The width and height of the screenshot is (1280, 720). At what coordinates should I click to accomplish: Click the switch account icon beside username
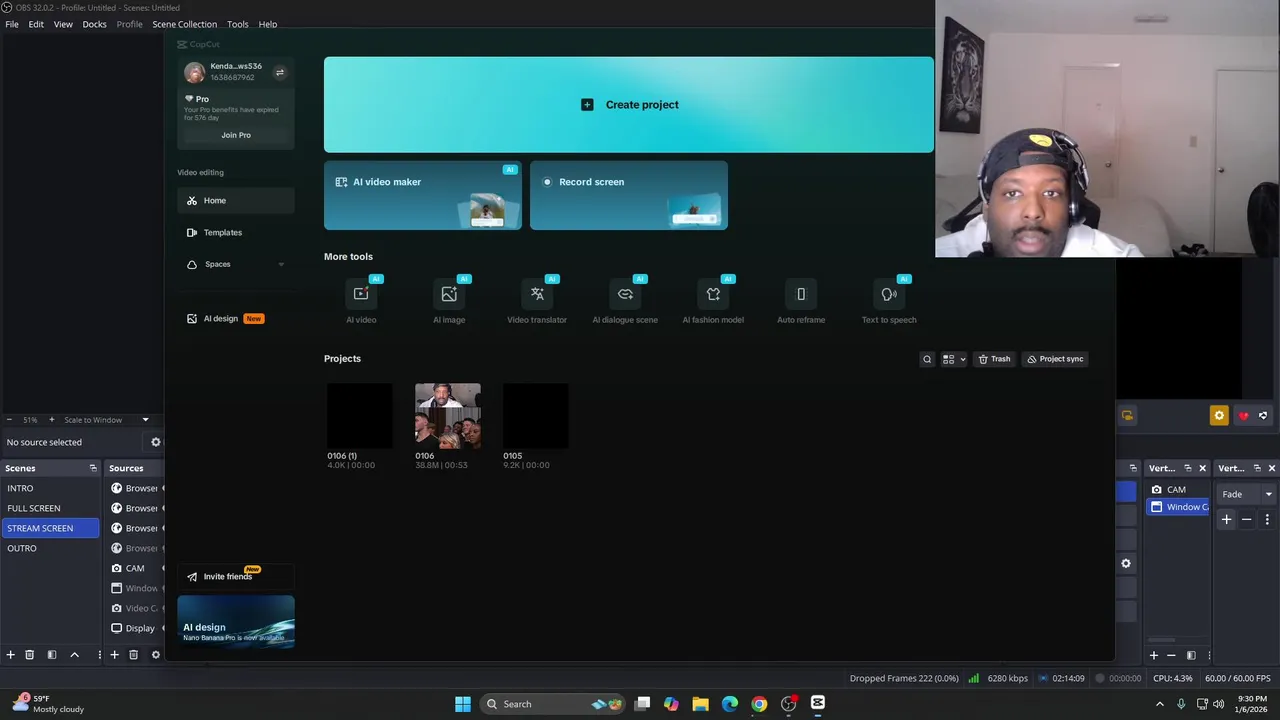[x=280, y=72]
